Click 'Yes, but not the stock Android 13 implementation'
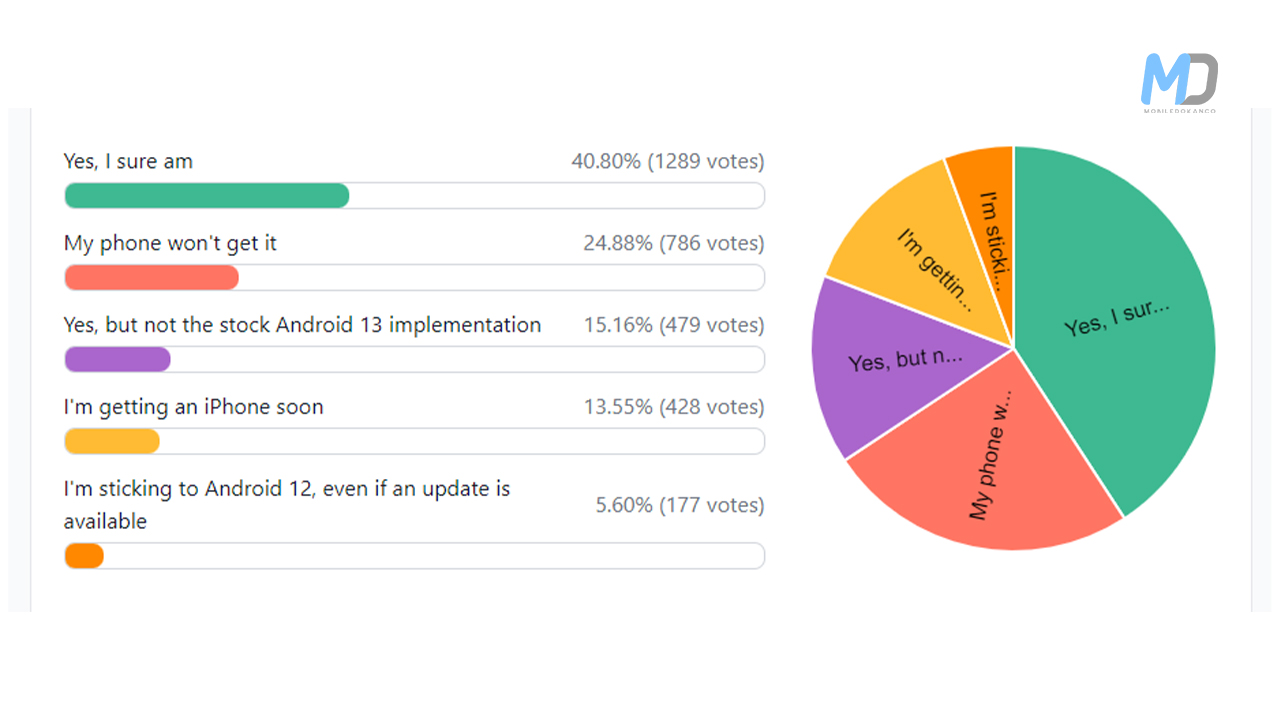The image size is (1280, 720). [302, 325]
